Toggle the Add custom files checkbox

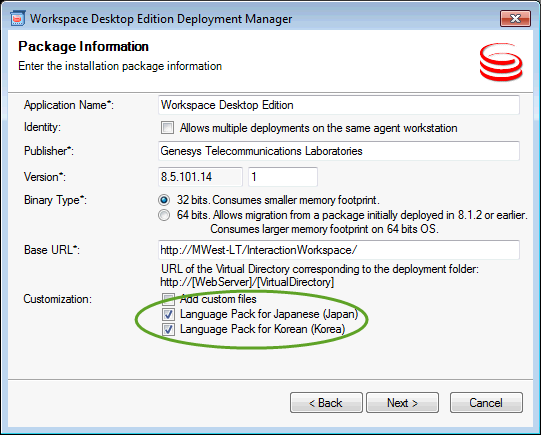click(x=168, y=299)
